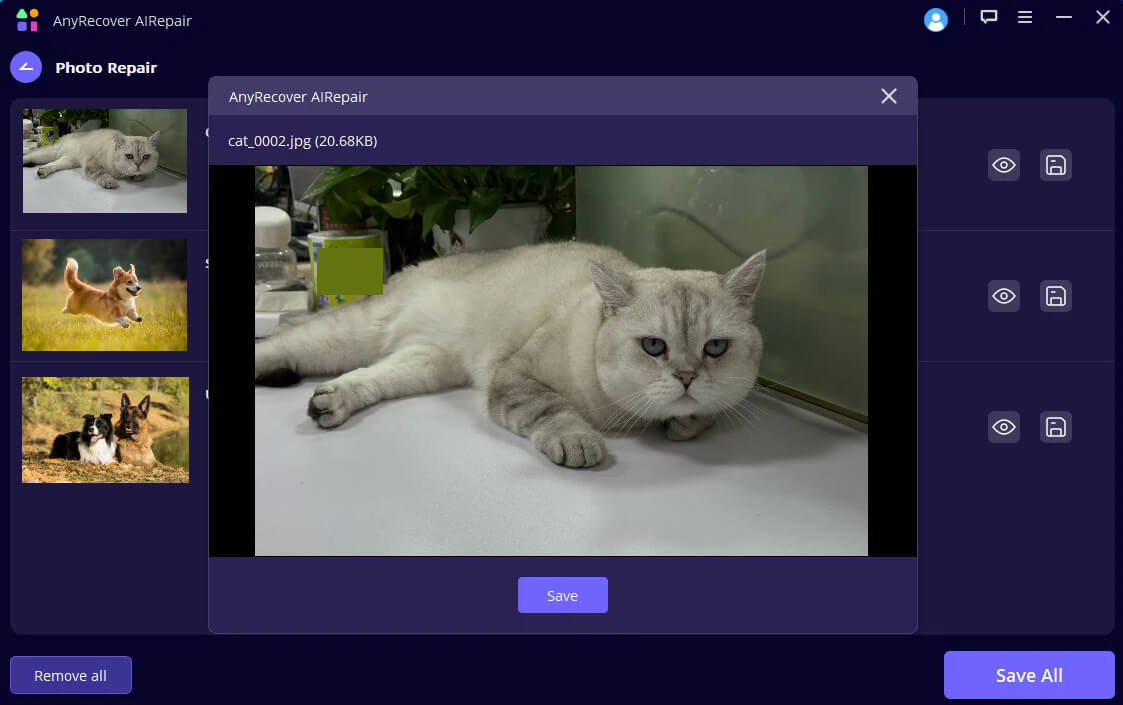
Task: Select the running corgi thumbnail
Action: coord(105,294)
